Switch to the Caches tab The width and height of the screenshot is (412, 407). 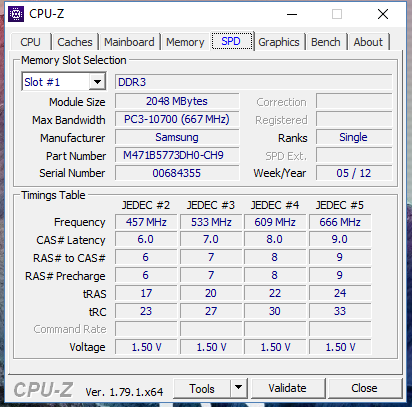point(75,42)
